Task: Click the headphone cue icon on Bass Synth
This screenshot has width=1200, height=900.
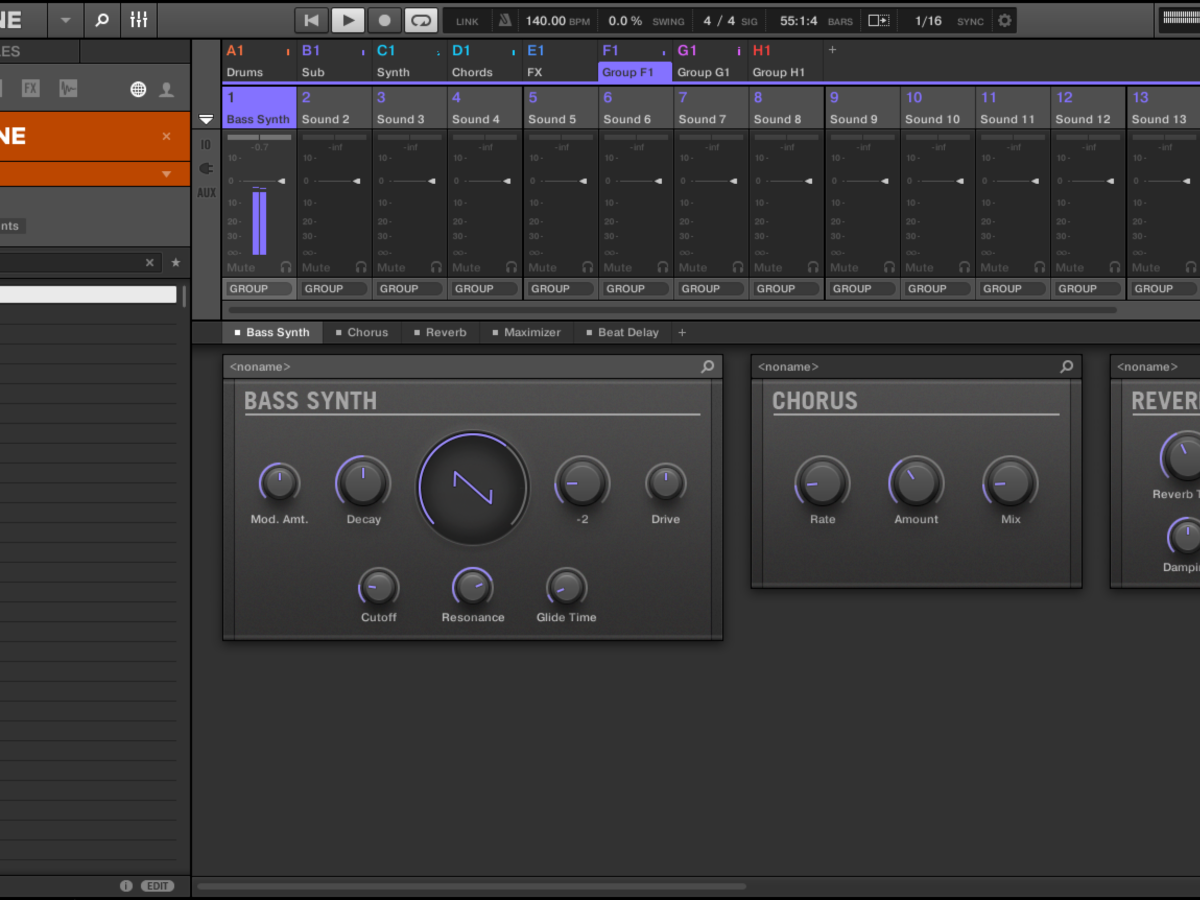Action: pos(286,267)
